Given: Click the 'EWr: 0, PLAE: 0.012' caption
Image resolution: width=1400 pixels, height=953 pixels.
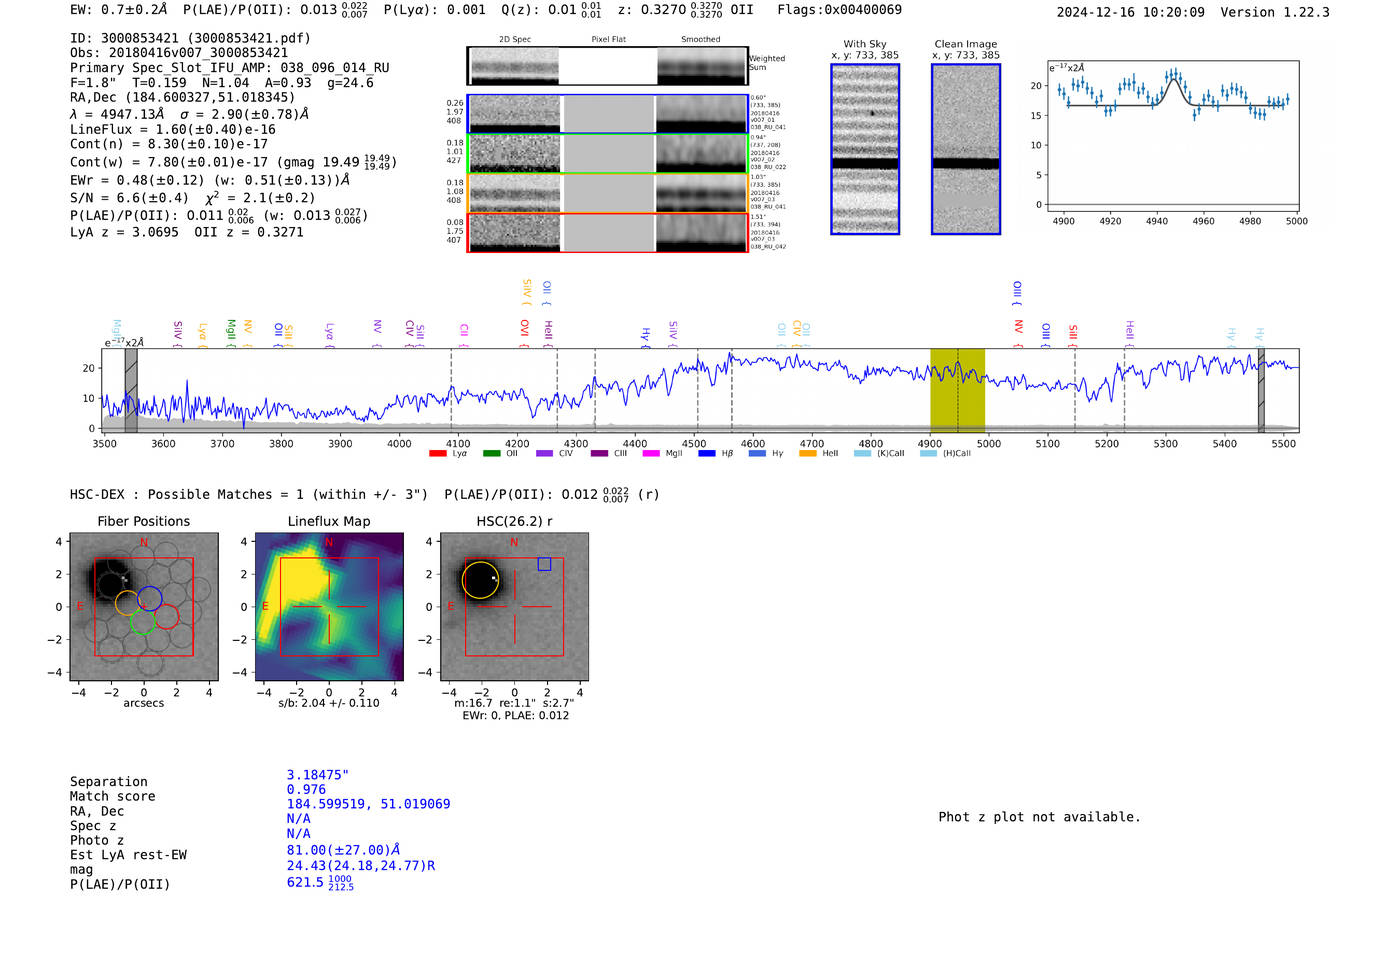Looking at the screenshot, I should pos(515,715).
